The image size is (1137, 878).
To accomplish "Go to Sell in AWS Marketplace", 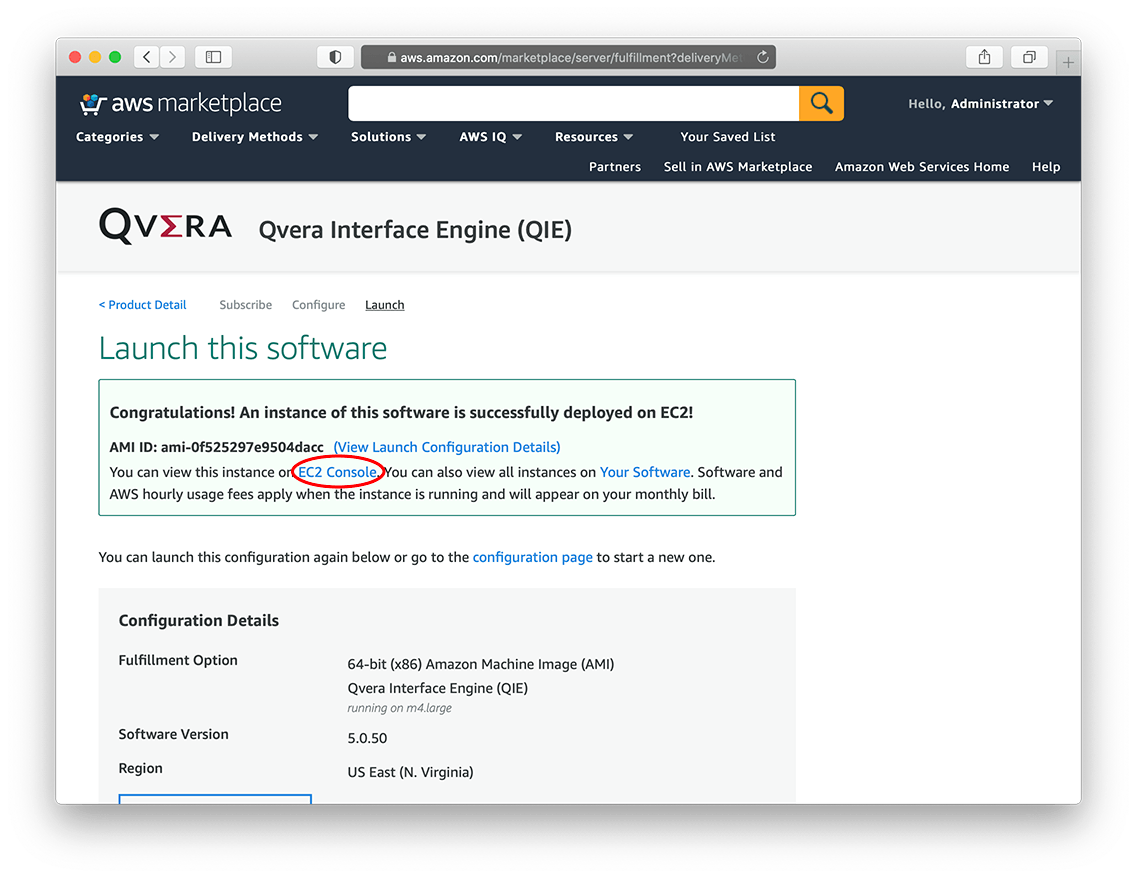I will (x=737, y=167).
